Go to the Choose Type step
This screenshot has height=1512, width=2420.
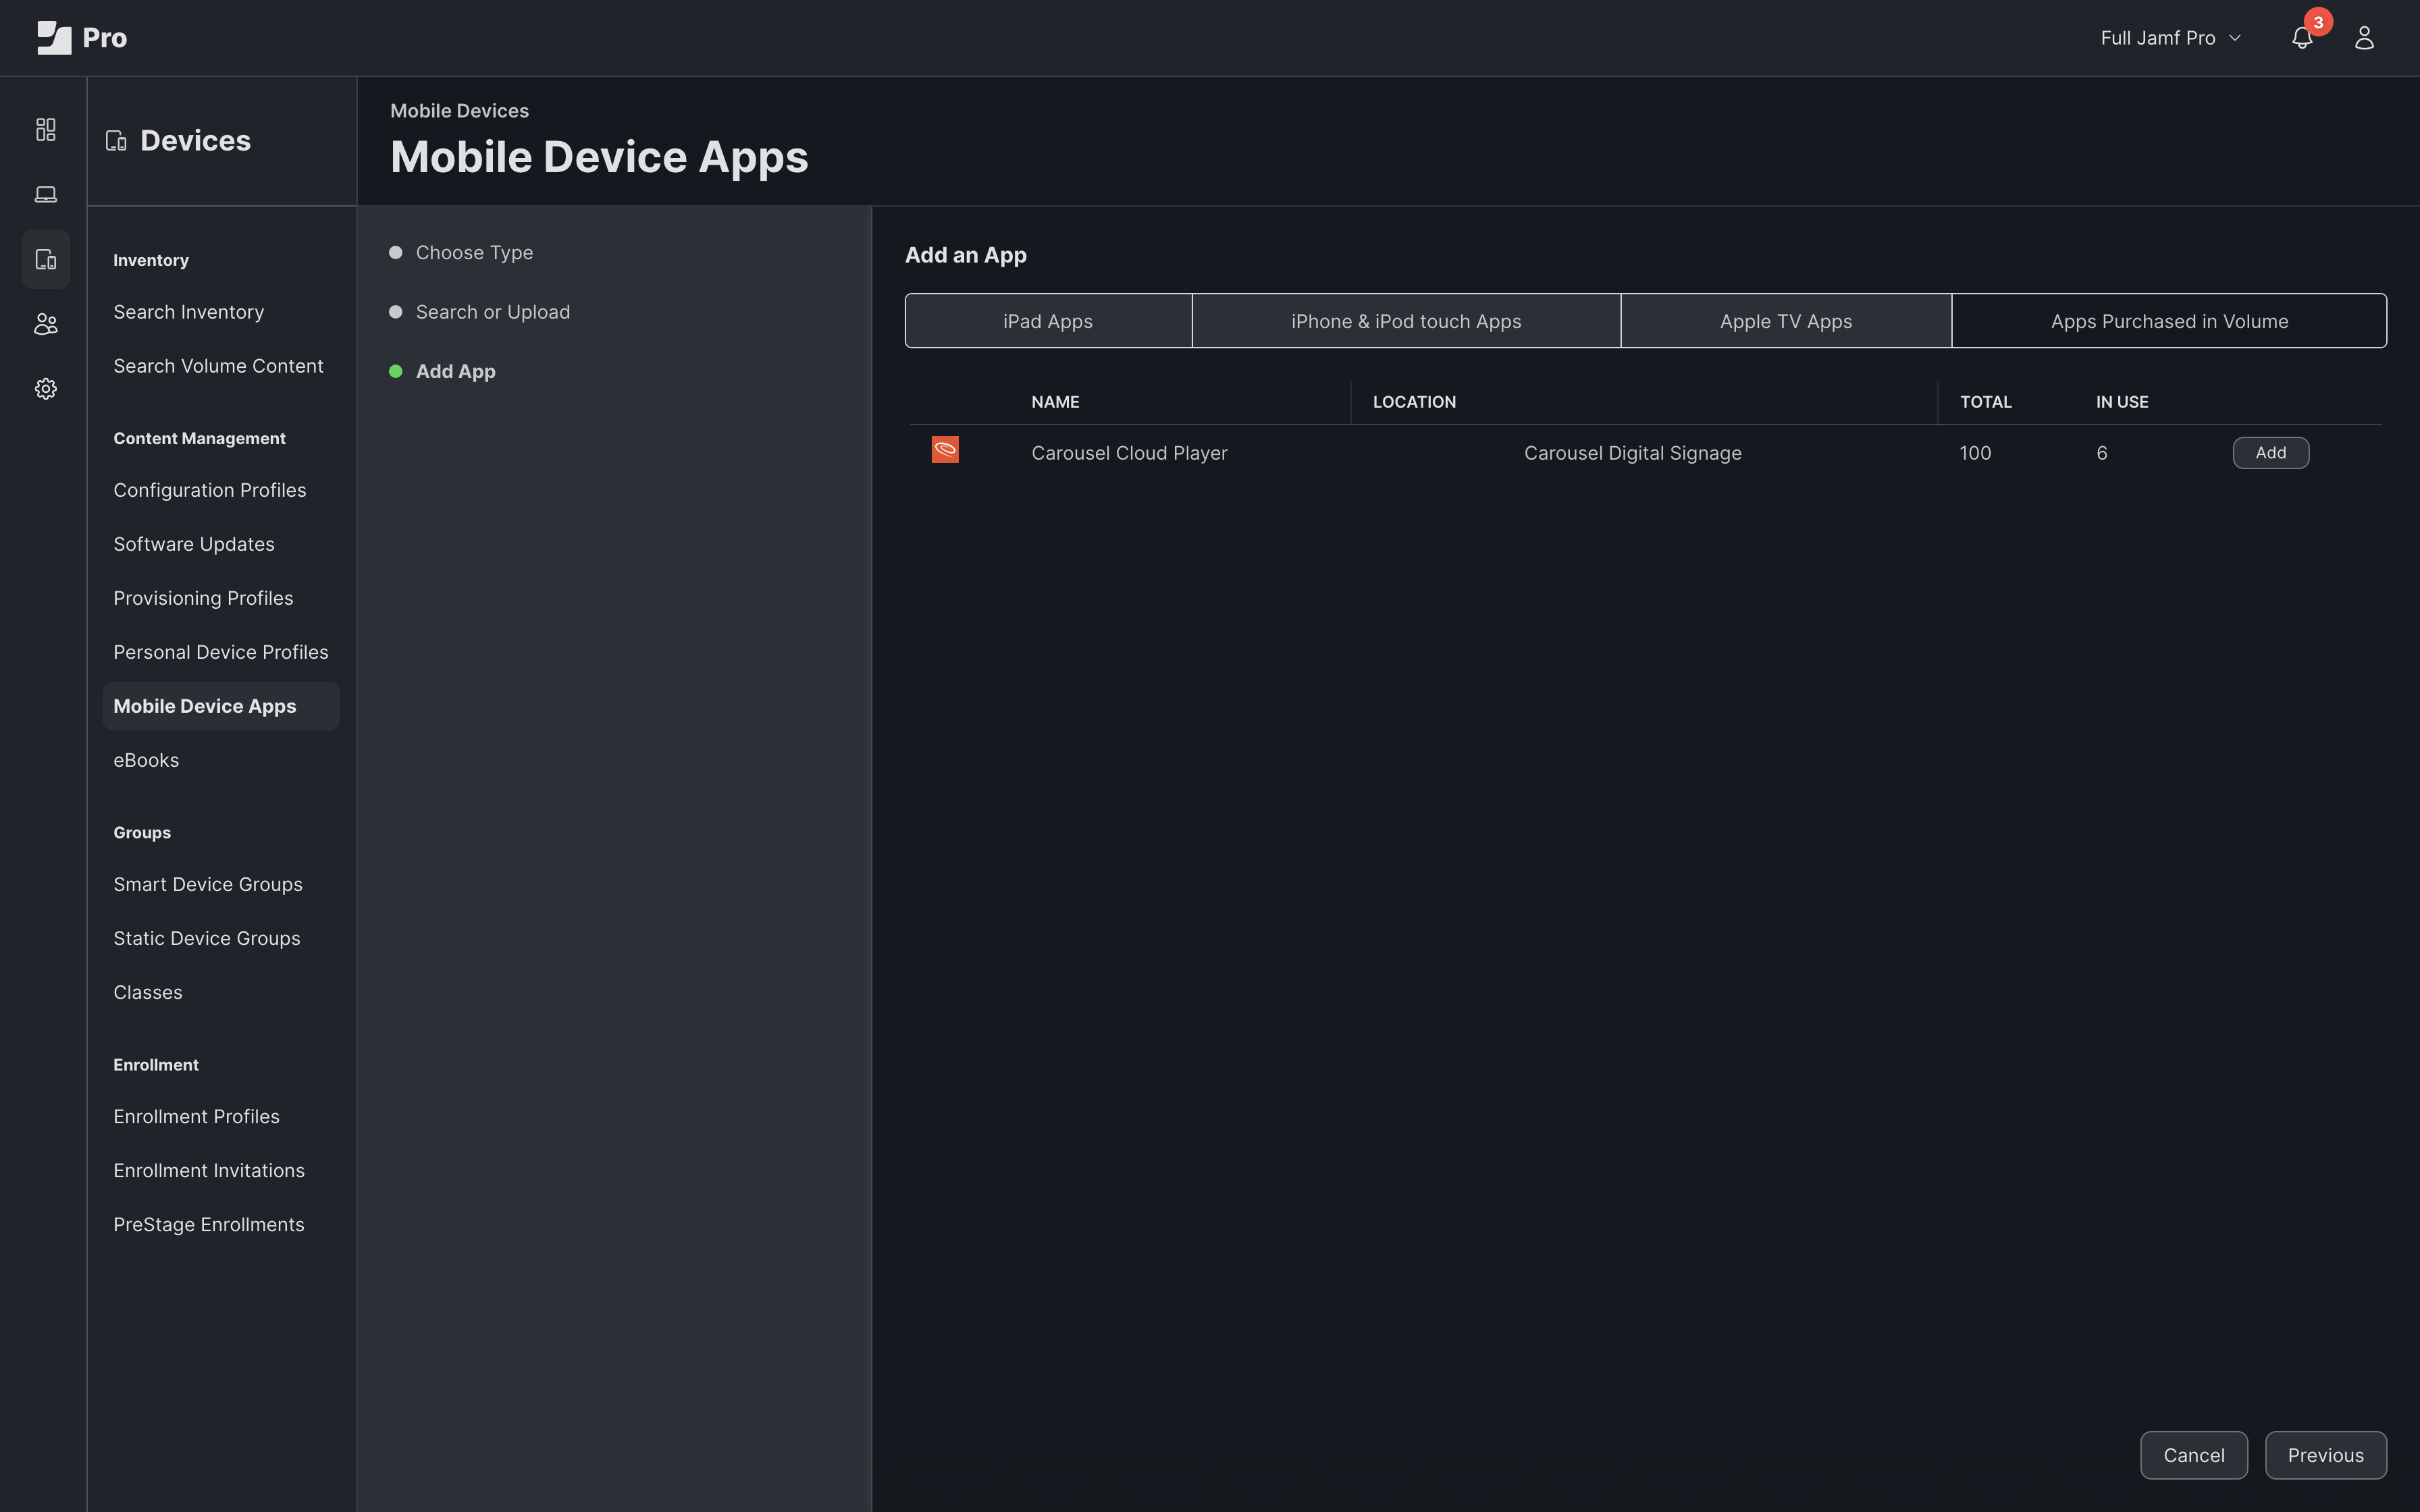tap(461, 253)
